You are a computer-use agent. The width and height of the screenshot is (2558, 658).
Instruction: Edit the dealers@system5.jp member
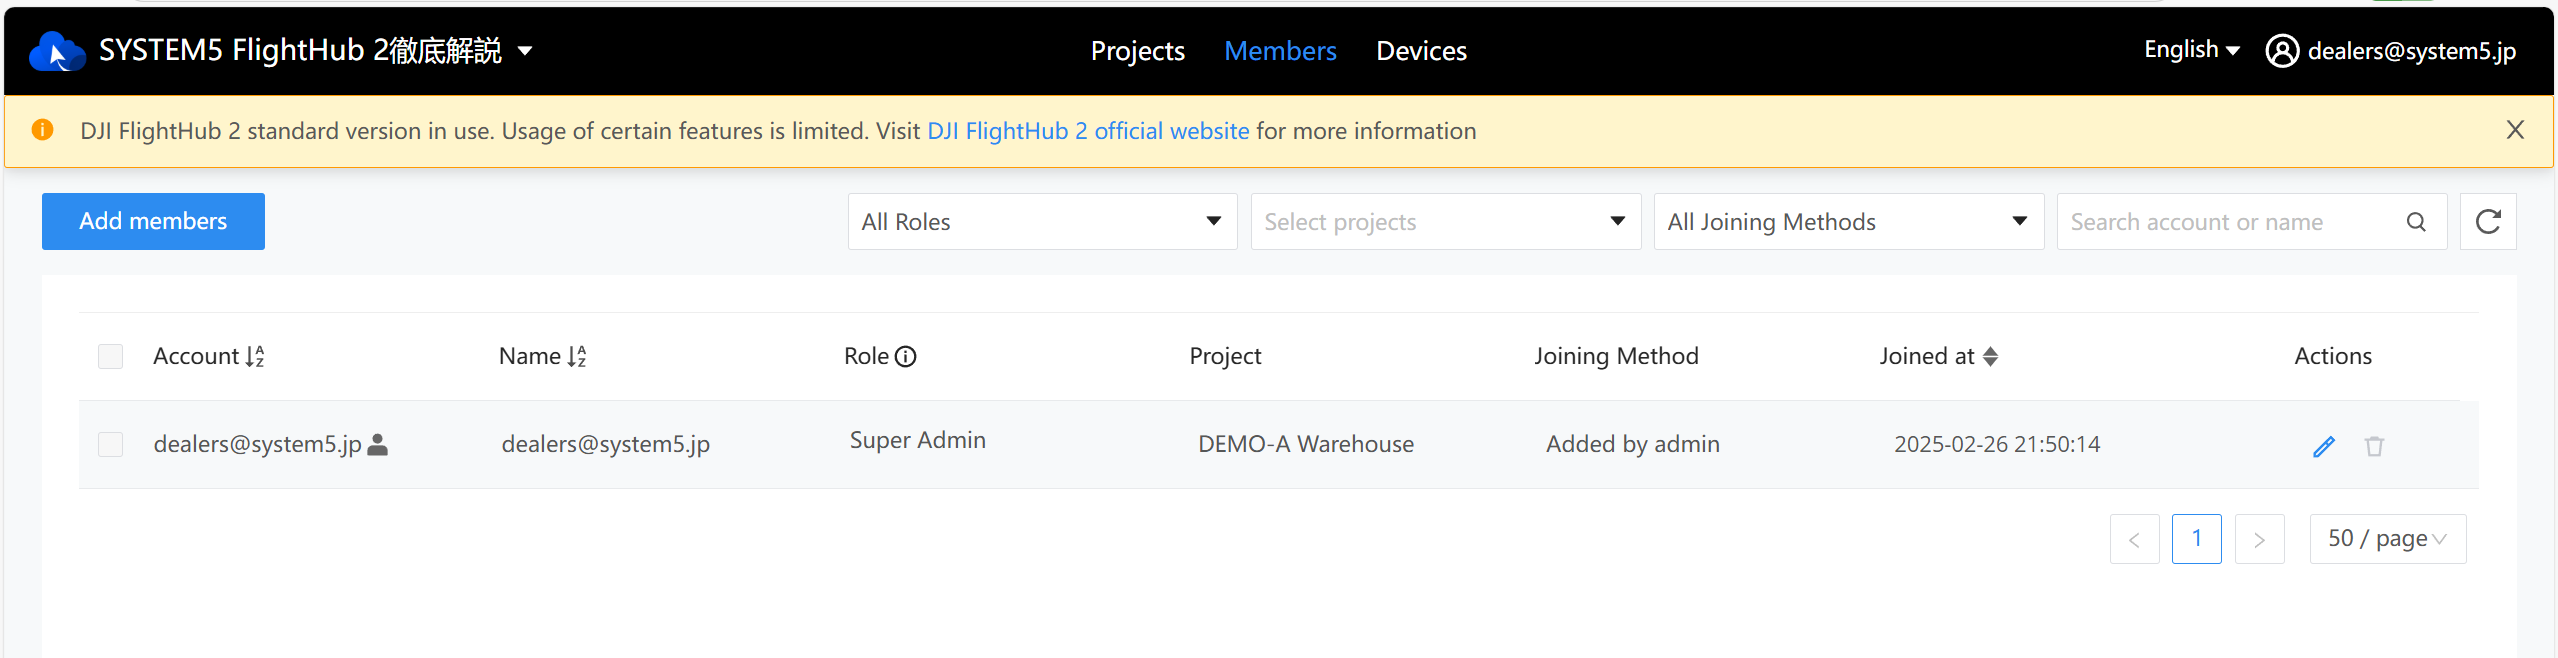tap(2324, 446)
